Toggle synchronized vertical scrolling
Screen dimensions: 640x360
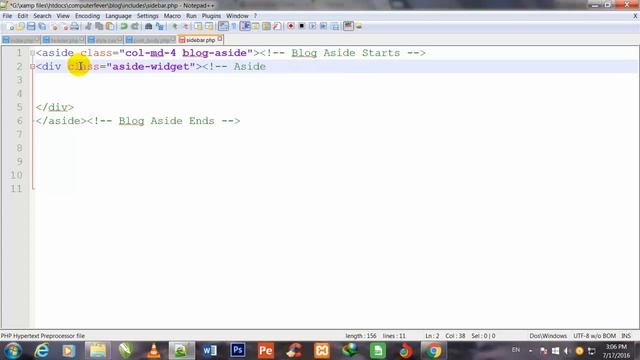(198, 27)
